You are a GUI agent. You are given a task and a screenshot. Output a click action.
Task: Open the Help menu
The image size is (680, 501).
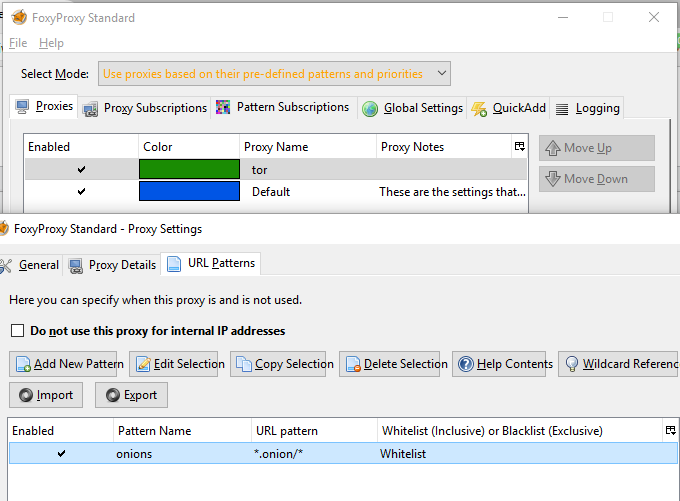click(x=51, y=43)
